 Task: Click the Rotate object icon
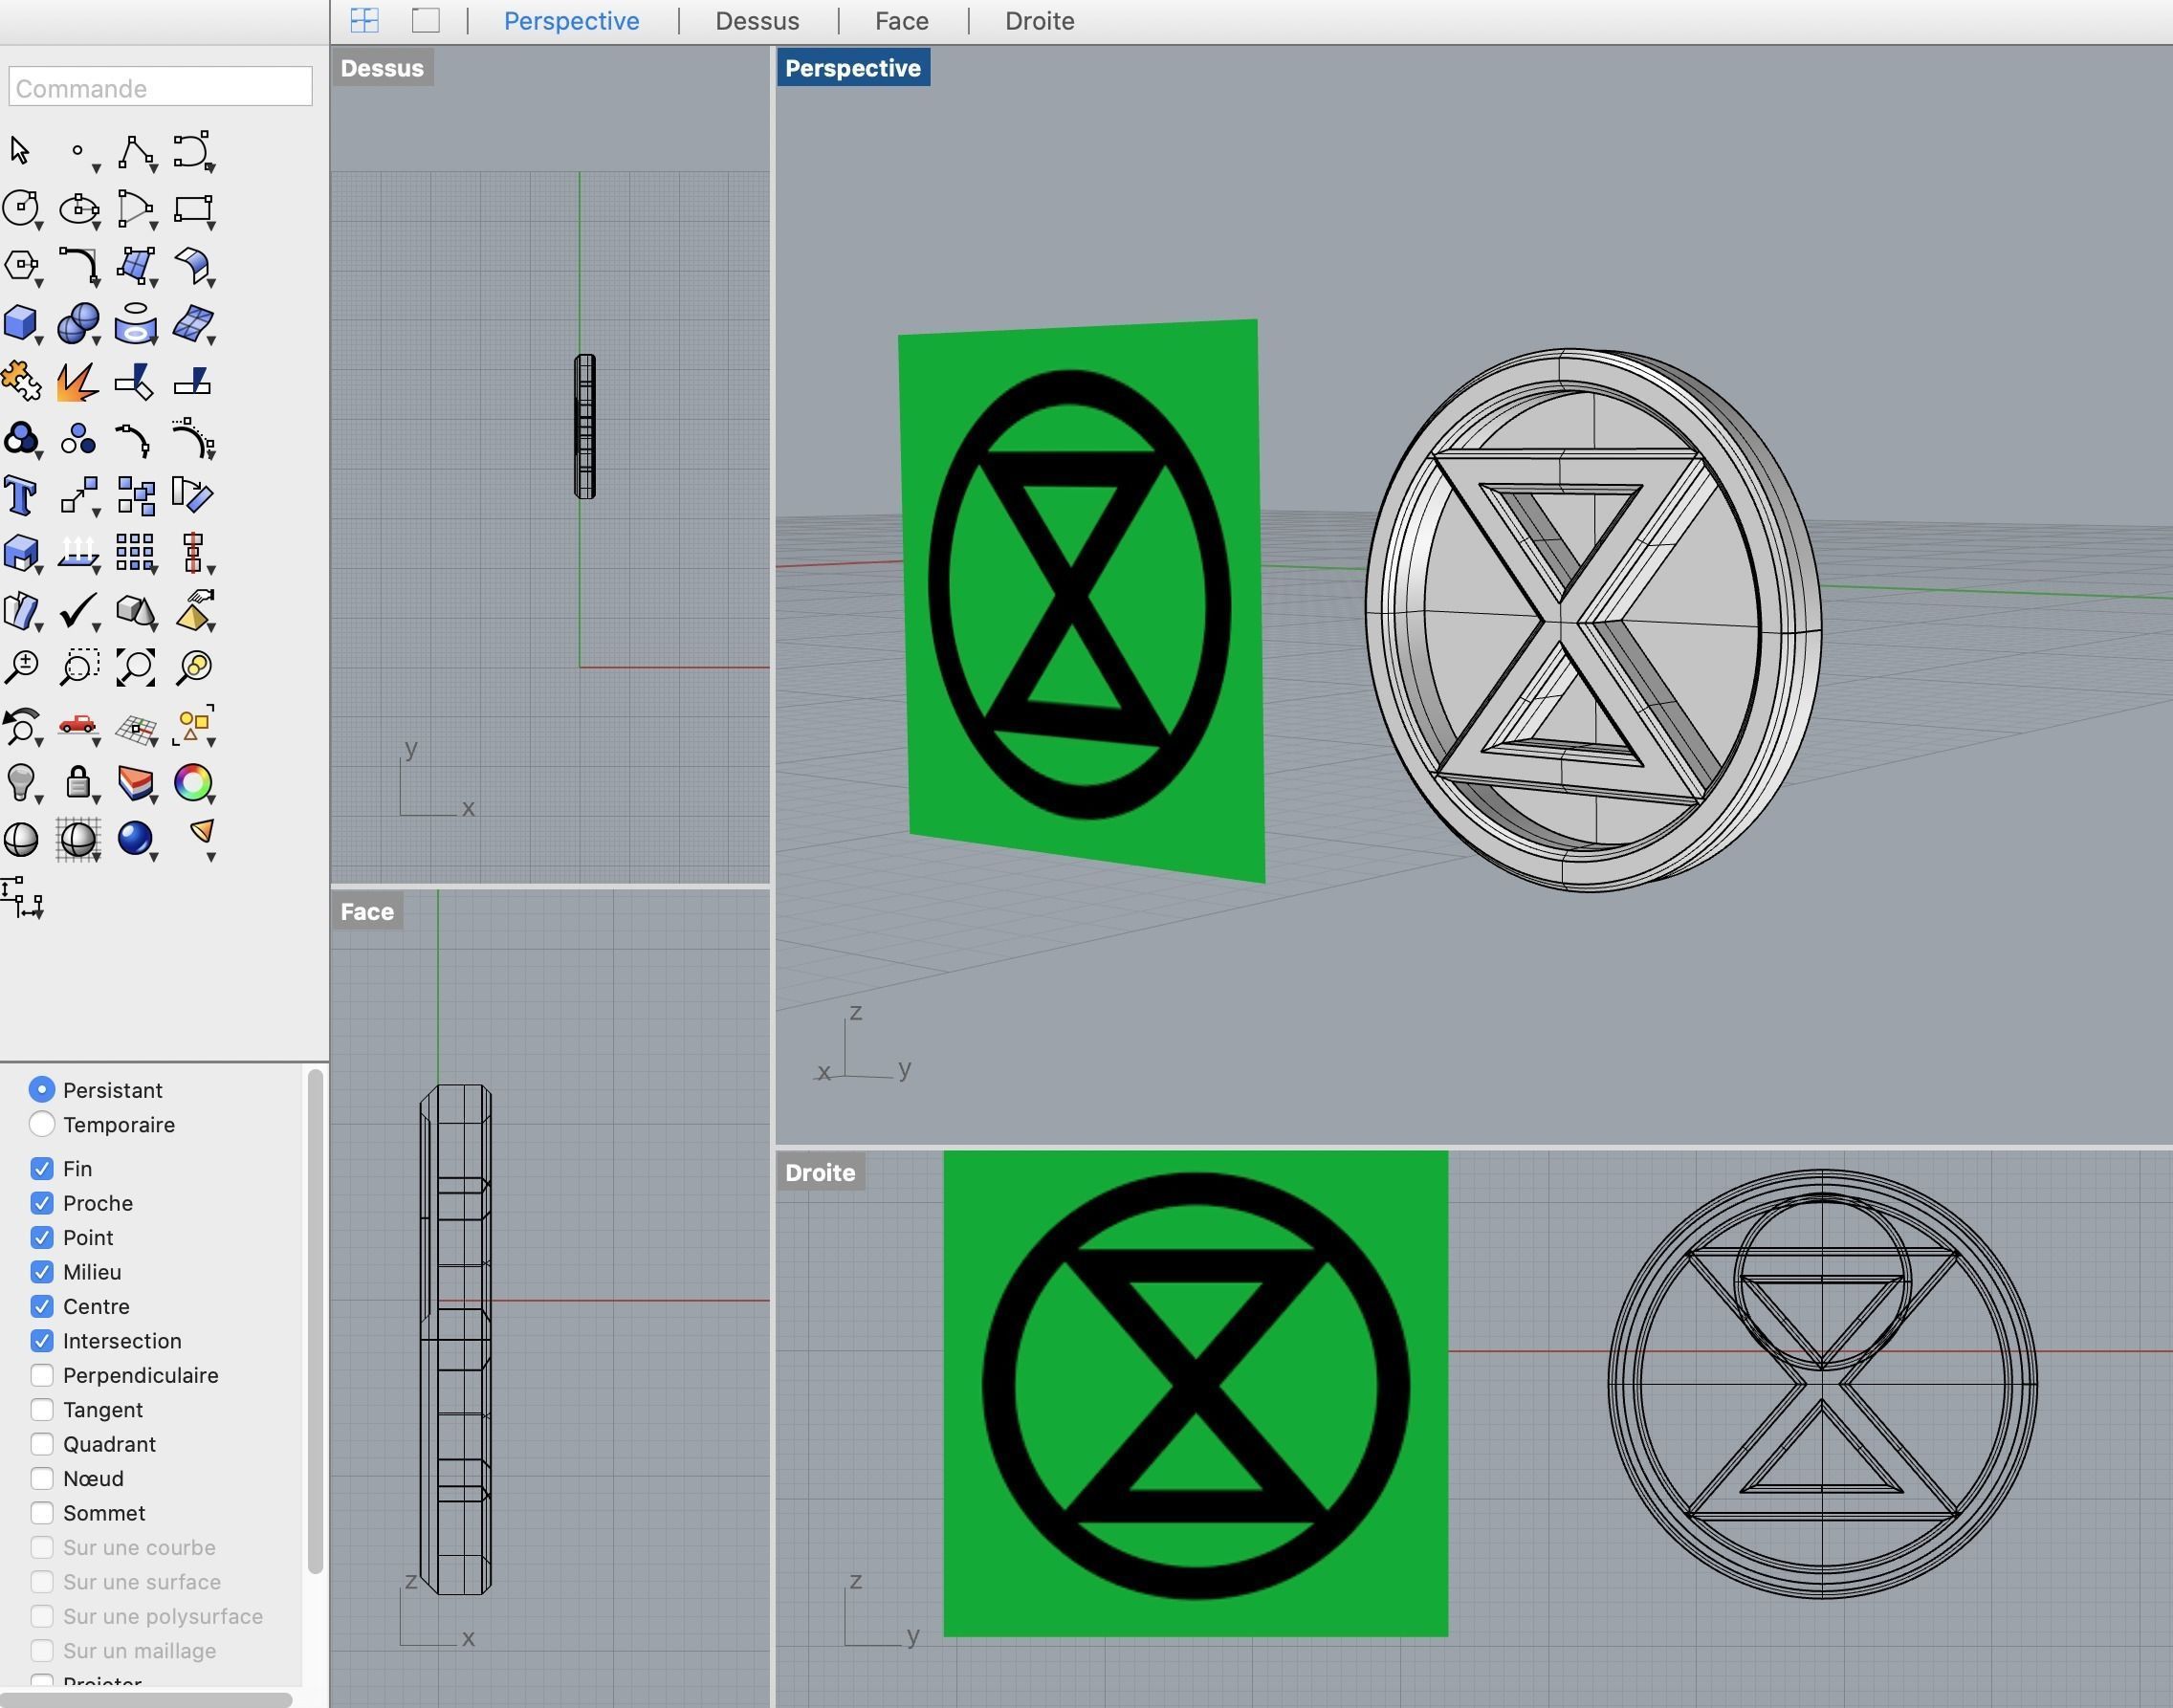coord(194,495)
